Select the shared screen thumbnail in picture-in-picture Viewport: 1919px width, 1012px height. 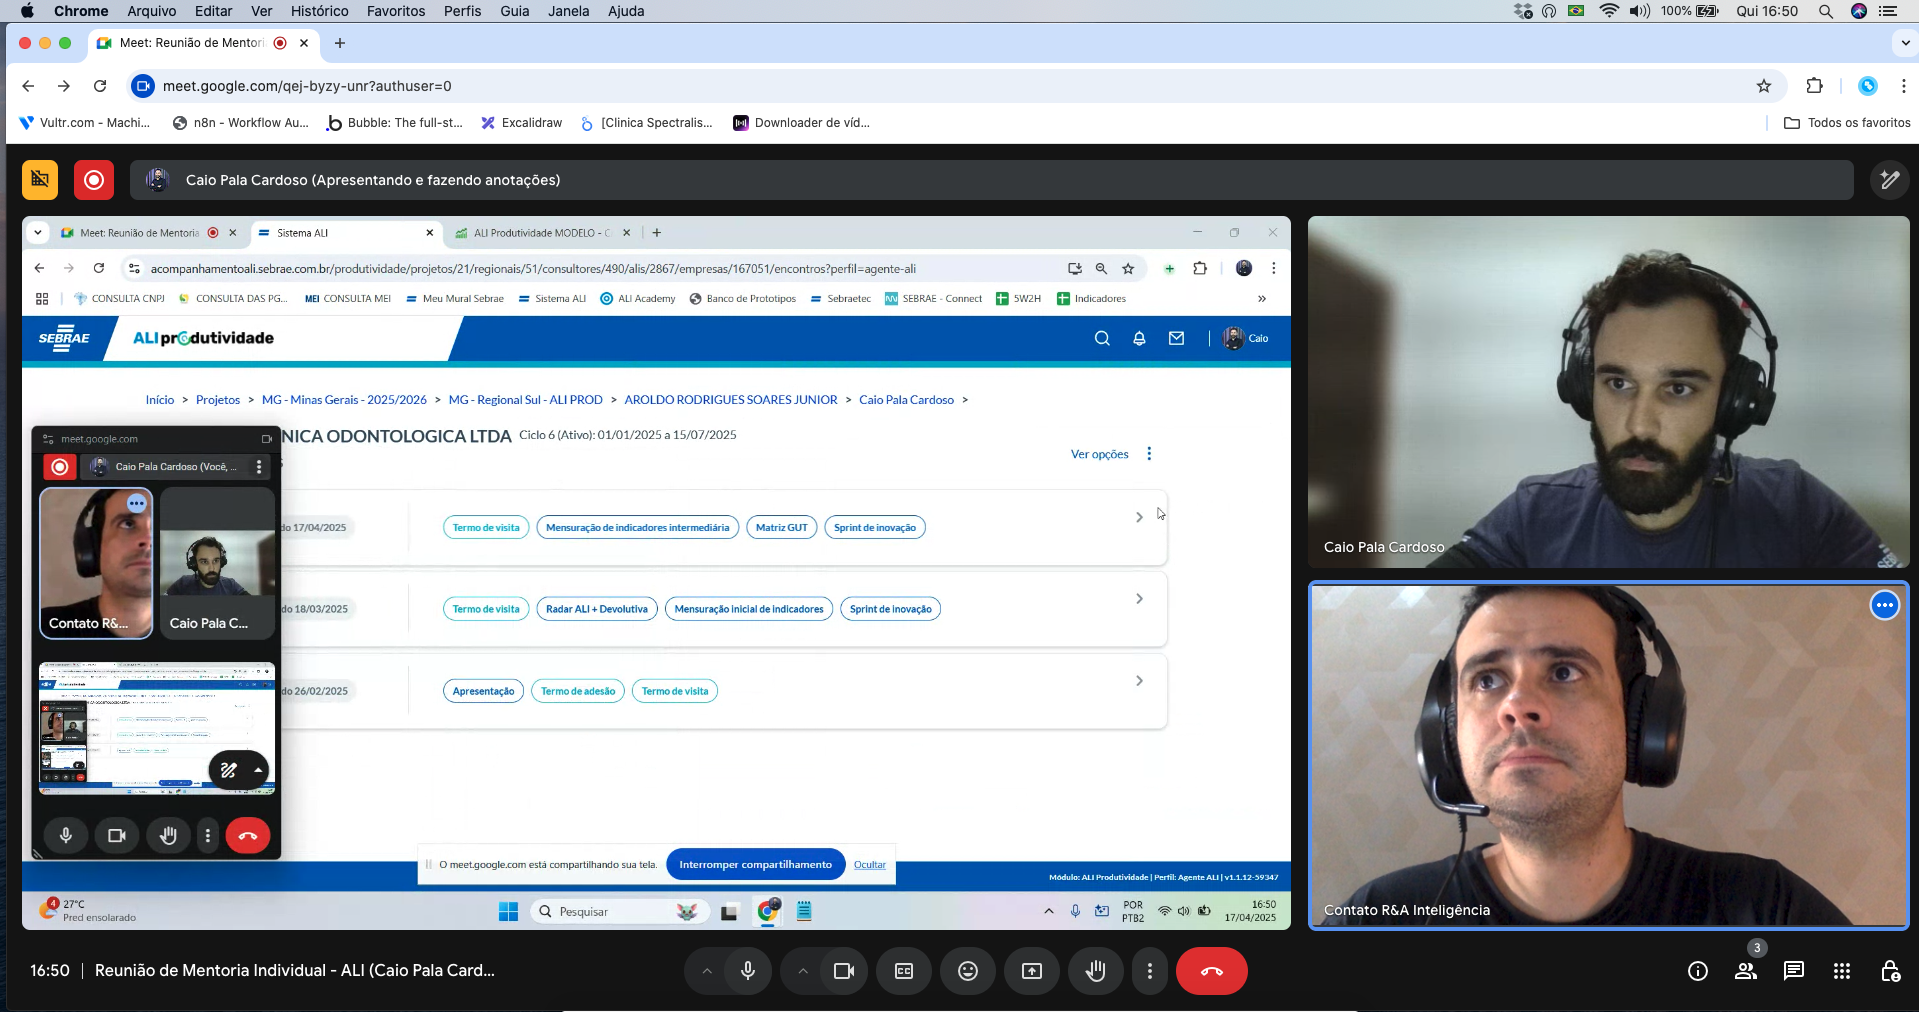coord(157,728)
